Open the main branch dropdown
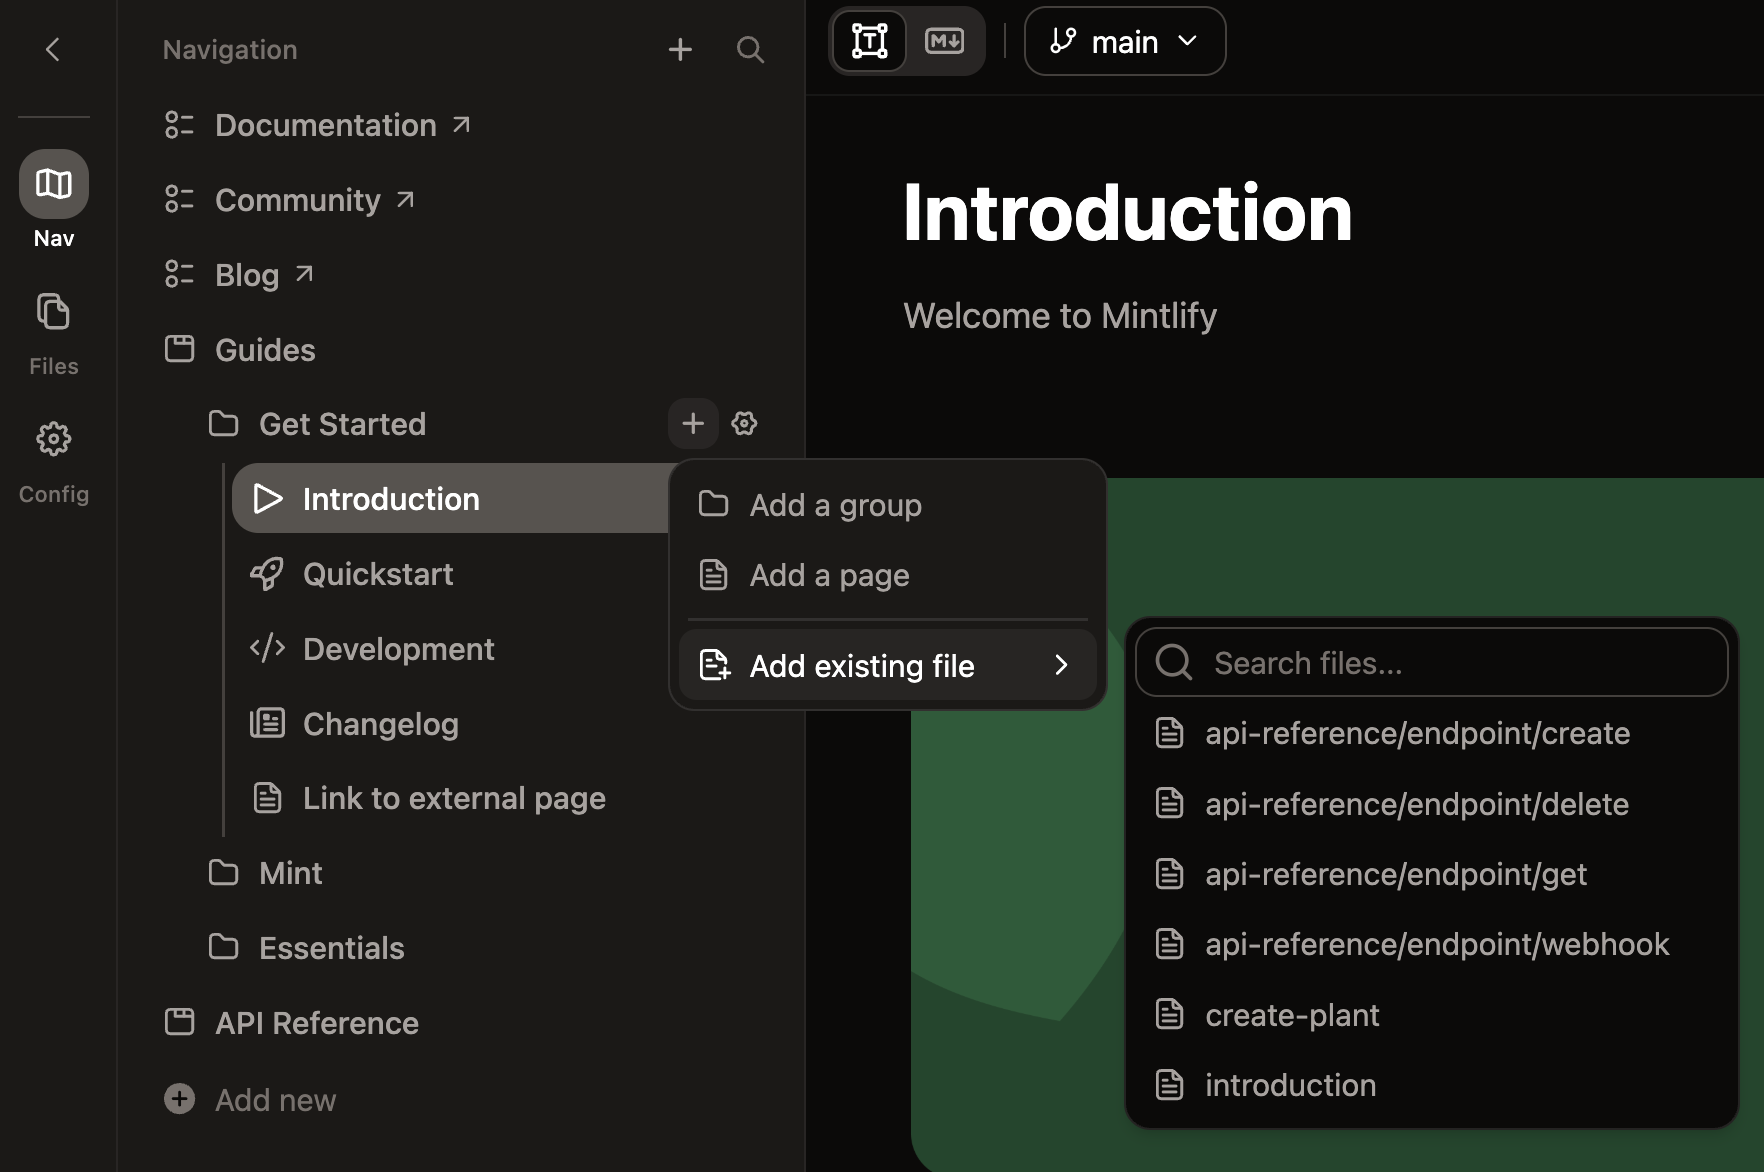This screenshot has height=1172, width=1764. (1124, 41)
